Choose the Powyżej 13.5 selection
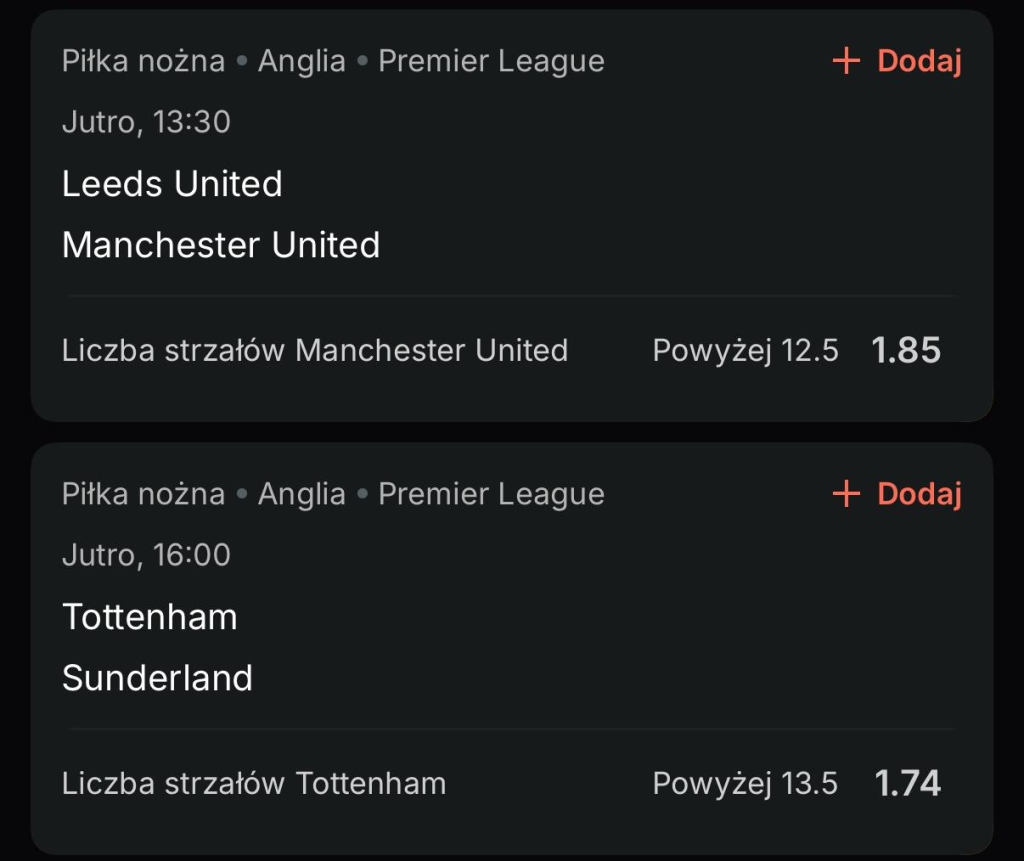The height and width of the screenshot is (861, 1024). tap(745, 783)
